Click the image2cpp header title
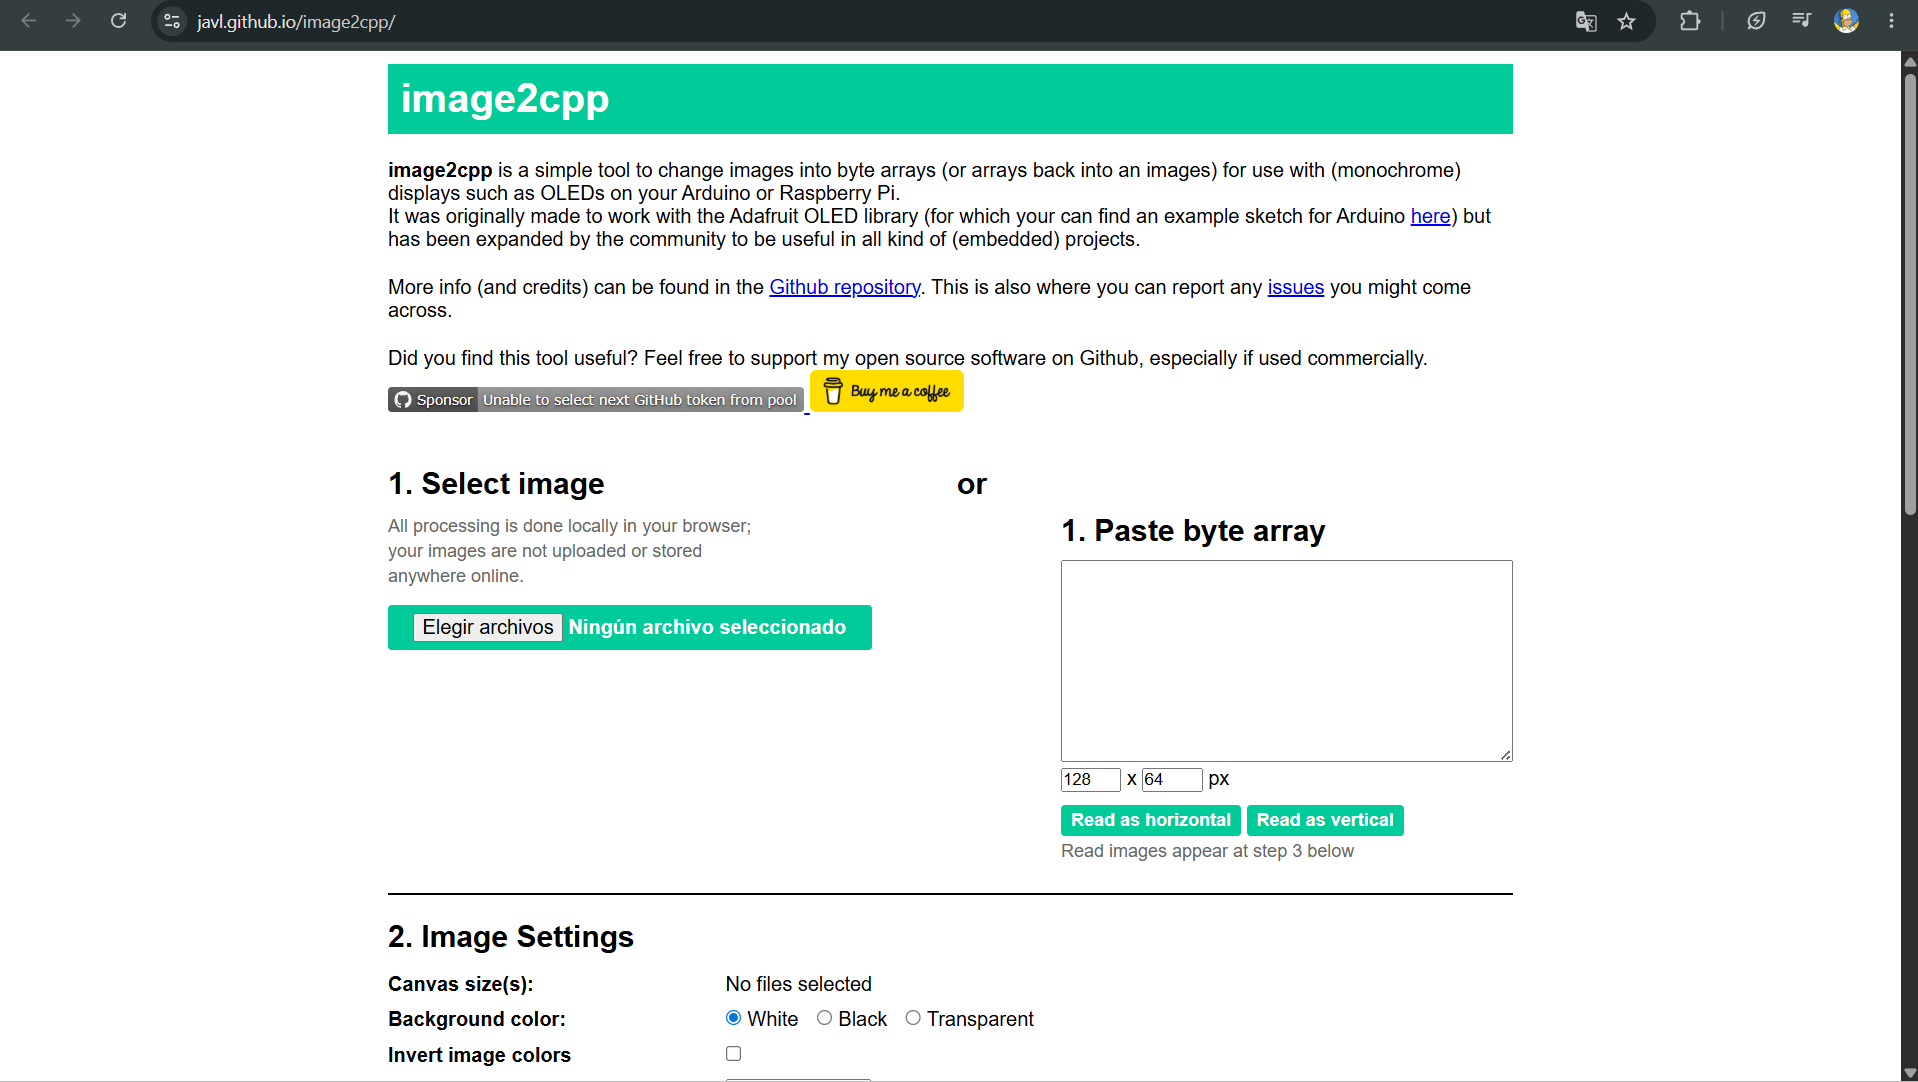The height and width of the screenshot is (1082, 1918). click(505, 98)
